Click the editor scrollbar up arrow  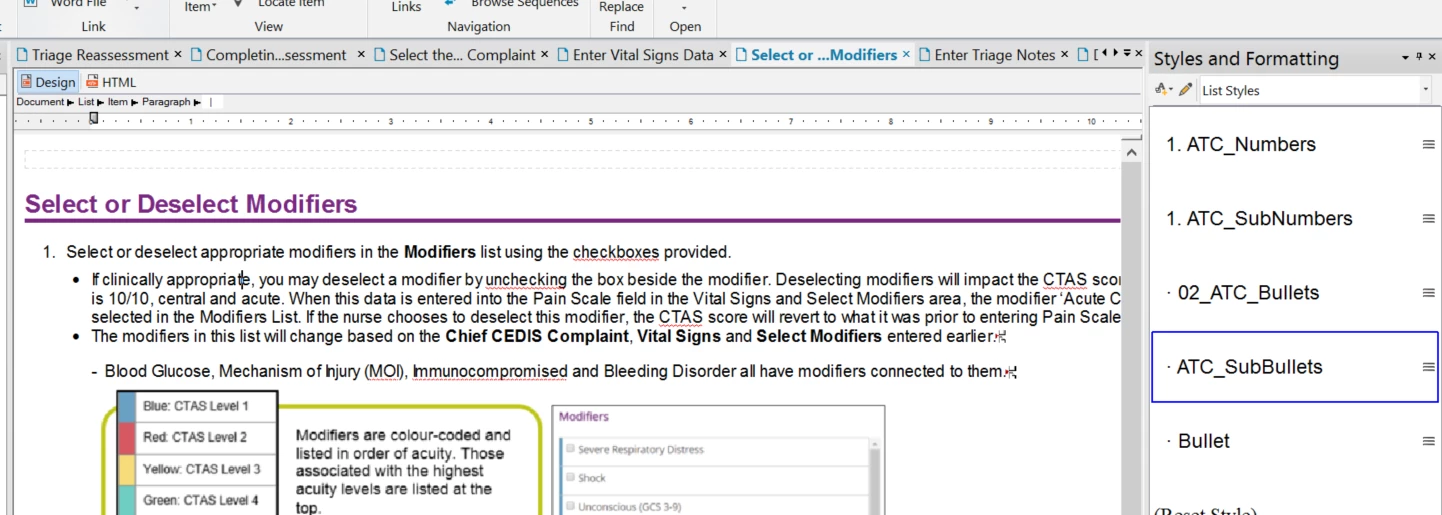click(1131, 152)
